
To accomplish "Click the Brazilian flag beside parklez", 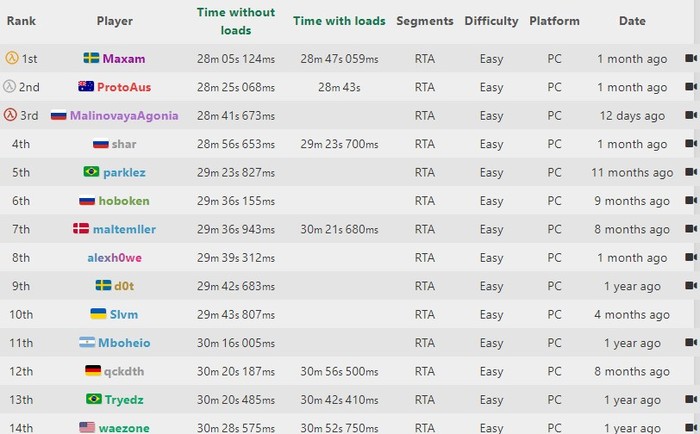I will (x=92, y=172).
